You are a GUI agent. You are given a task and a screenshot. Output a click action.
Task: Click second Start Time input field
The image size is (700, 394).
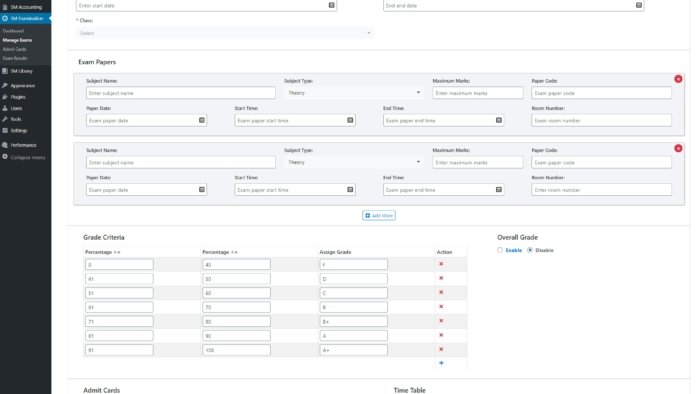tap(295, 190)
